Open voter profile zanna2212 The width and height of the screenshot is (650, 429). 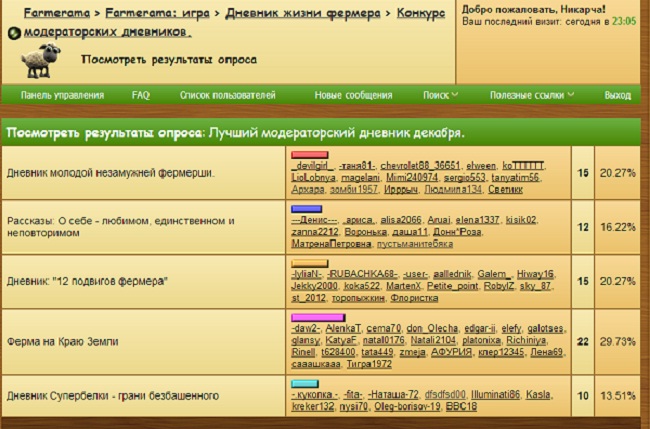pos(315,232)
